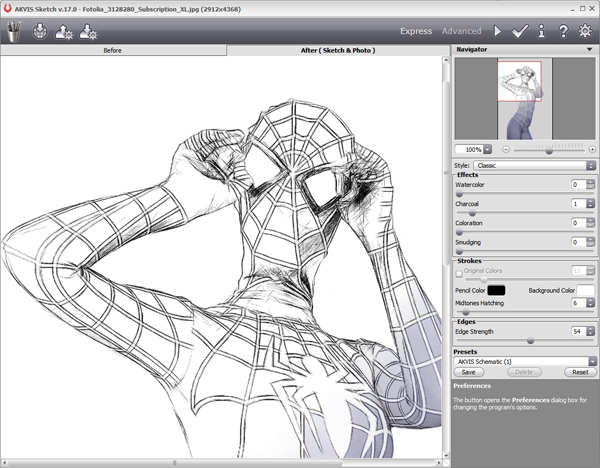Open the After (Sketch & Photo) tab
Viewport: 600px width, 468px height.
pos(338,50)
